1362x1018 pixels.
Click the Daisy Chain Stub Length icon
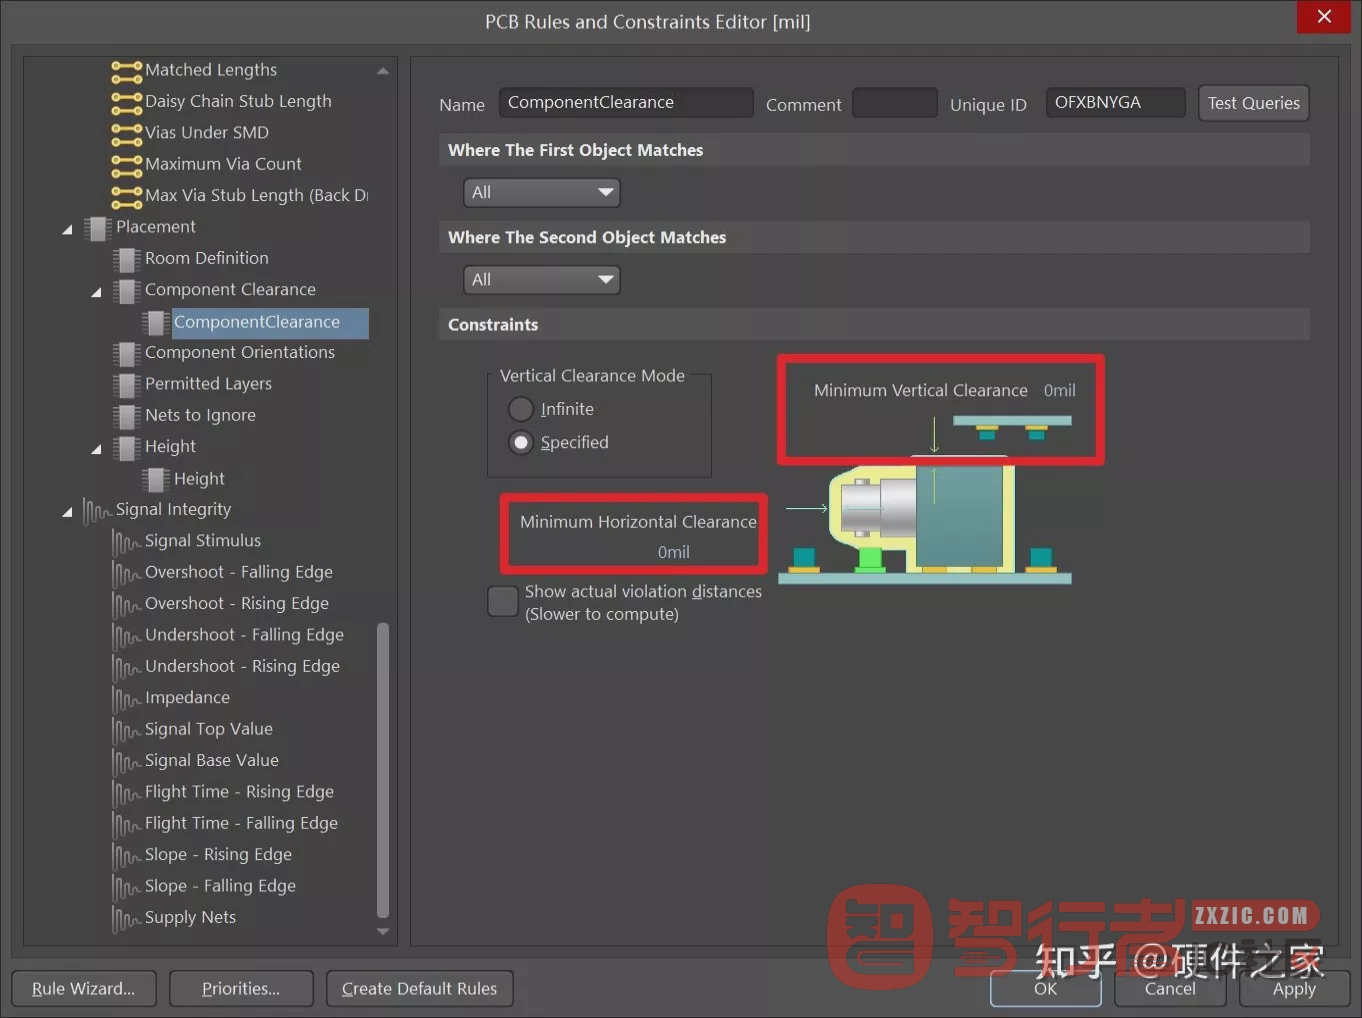[x=126, y=102]
